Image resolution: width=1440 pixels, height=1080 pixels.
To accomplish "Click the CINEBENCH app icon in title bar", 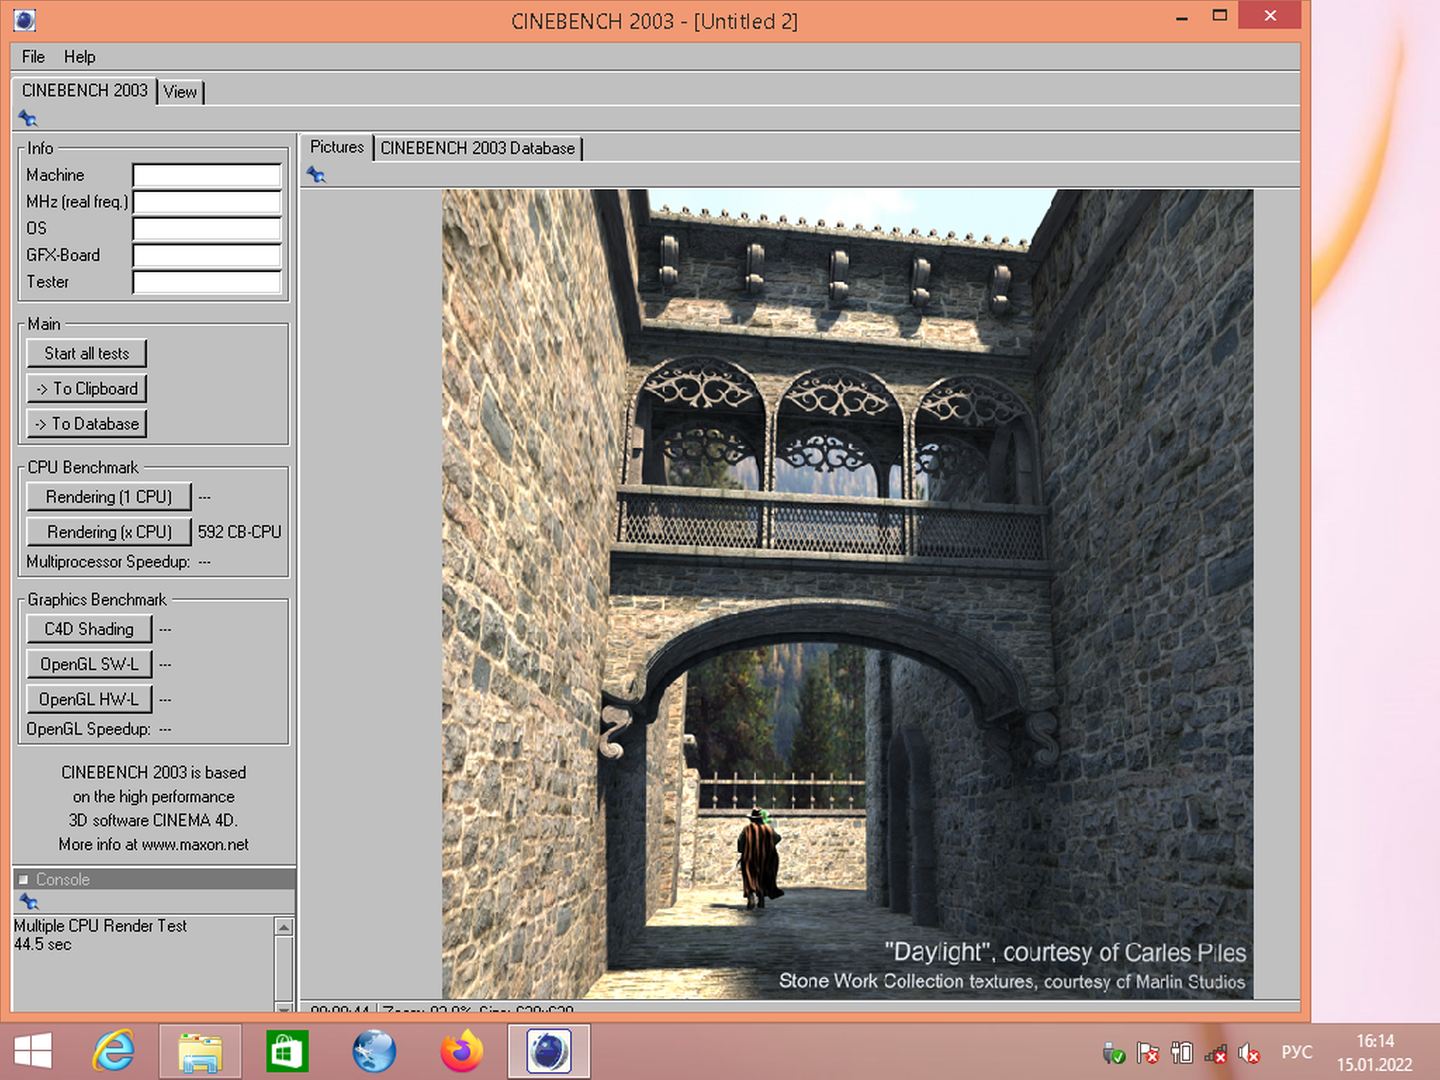I will (25, 20).
